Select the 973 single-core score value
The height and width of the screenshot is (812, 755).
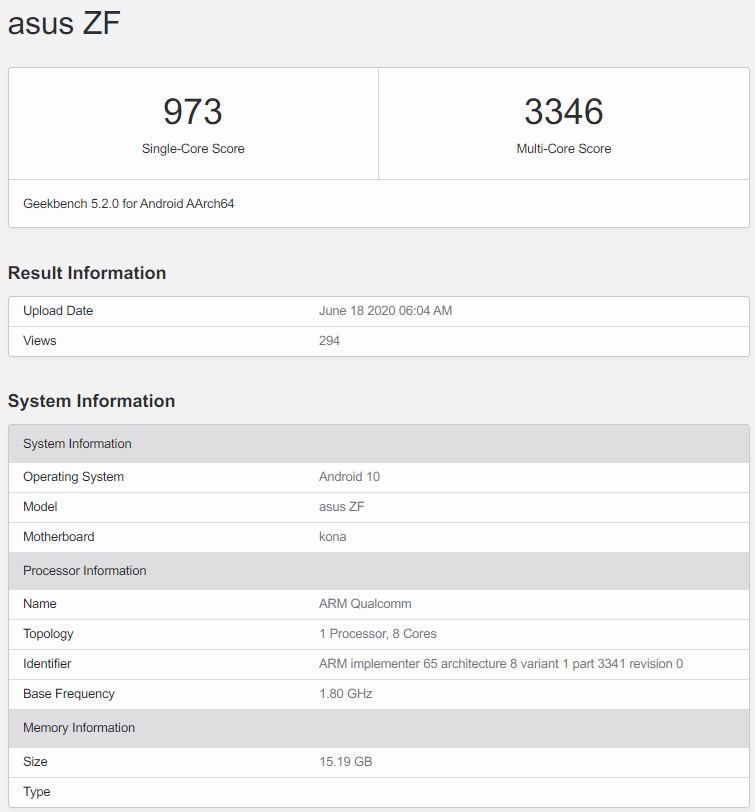193,111
